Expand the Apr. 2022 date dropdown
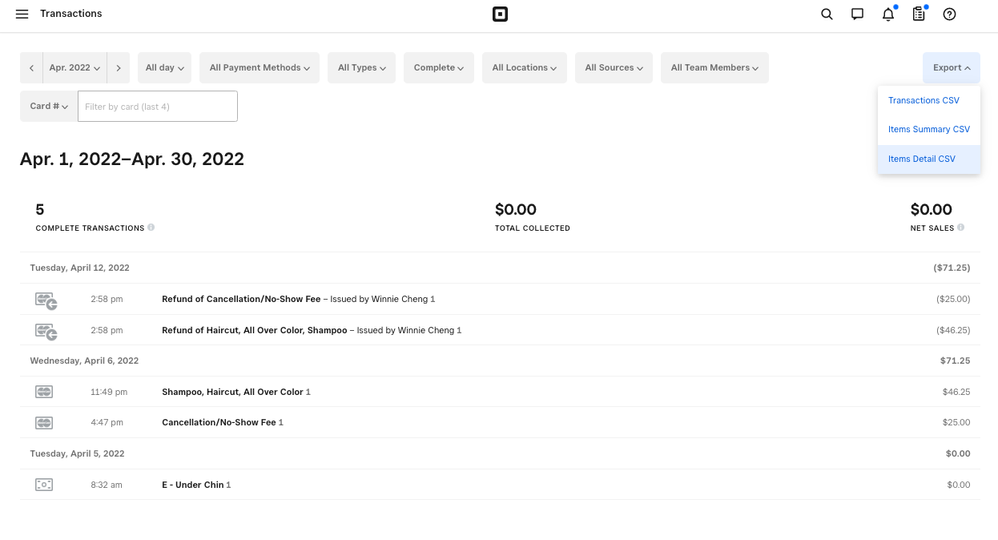998x540 pixels. [75, 68]
